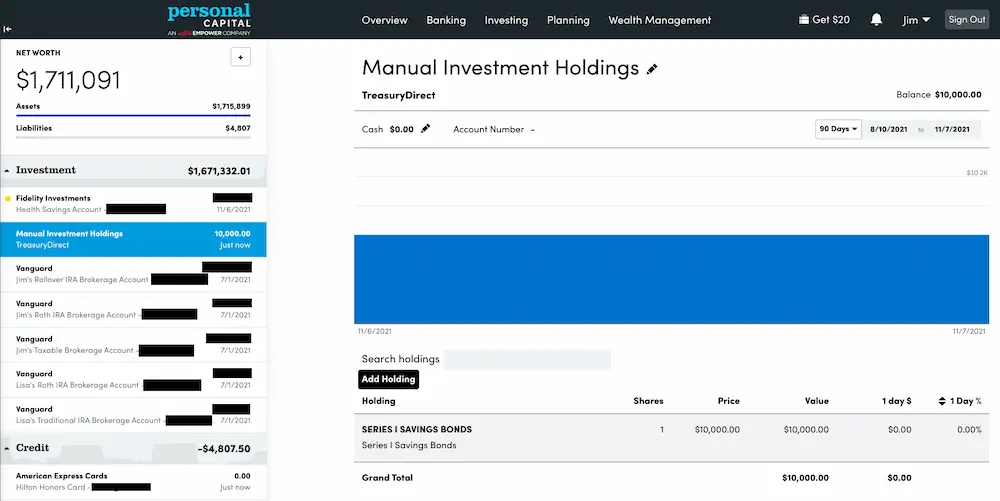1000x501 pixels.
Task: Sort by Price column header
Action: (x=728, y=401)
